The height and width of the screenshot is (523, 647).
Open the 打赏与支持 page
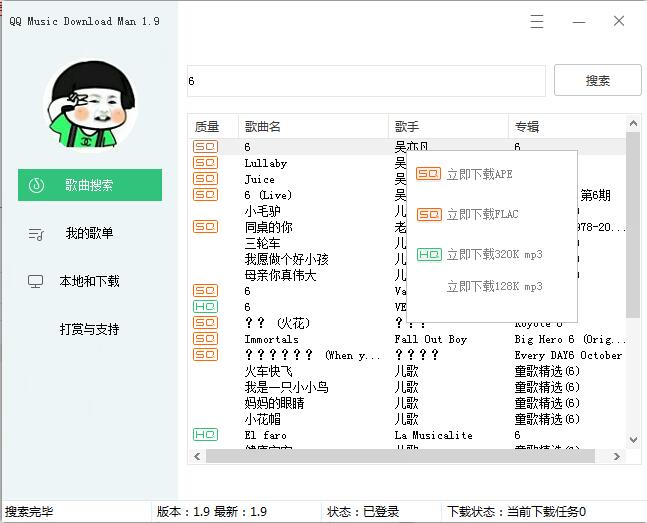tap(89, 329)
